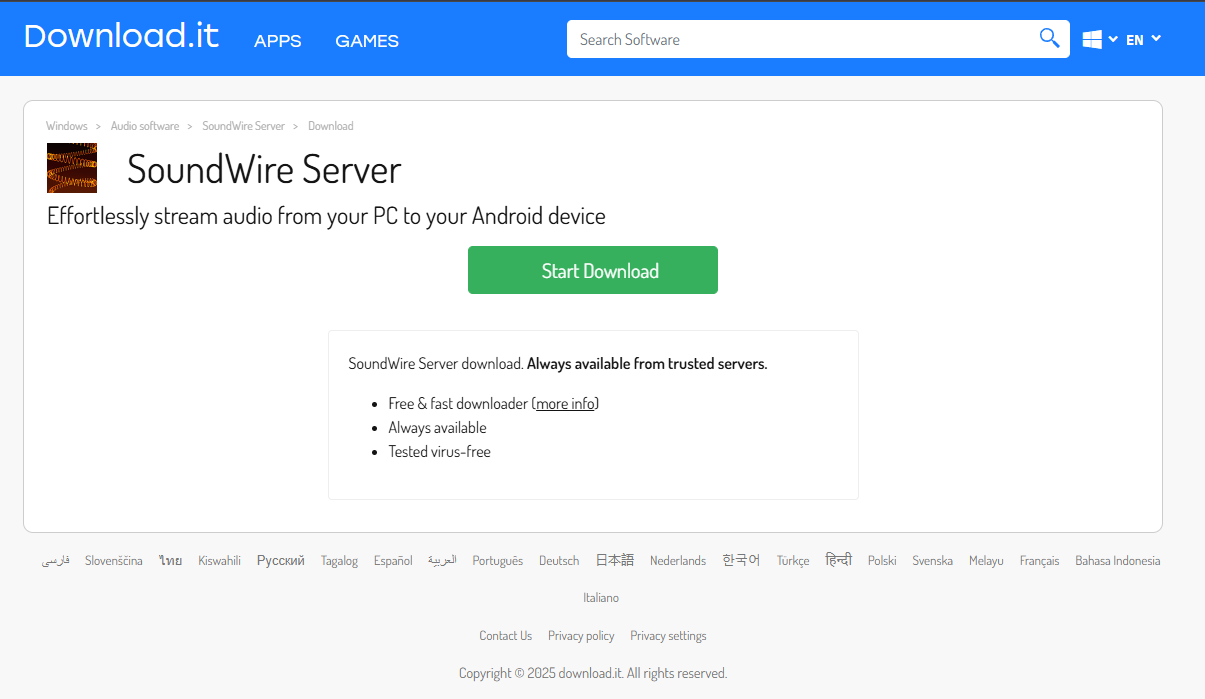The height and width of the screenshot is (699, 1205).
Task: Open the GAMES menu
Action: 367,41
